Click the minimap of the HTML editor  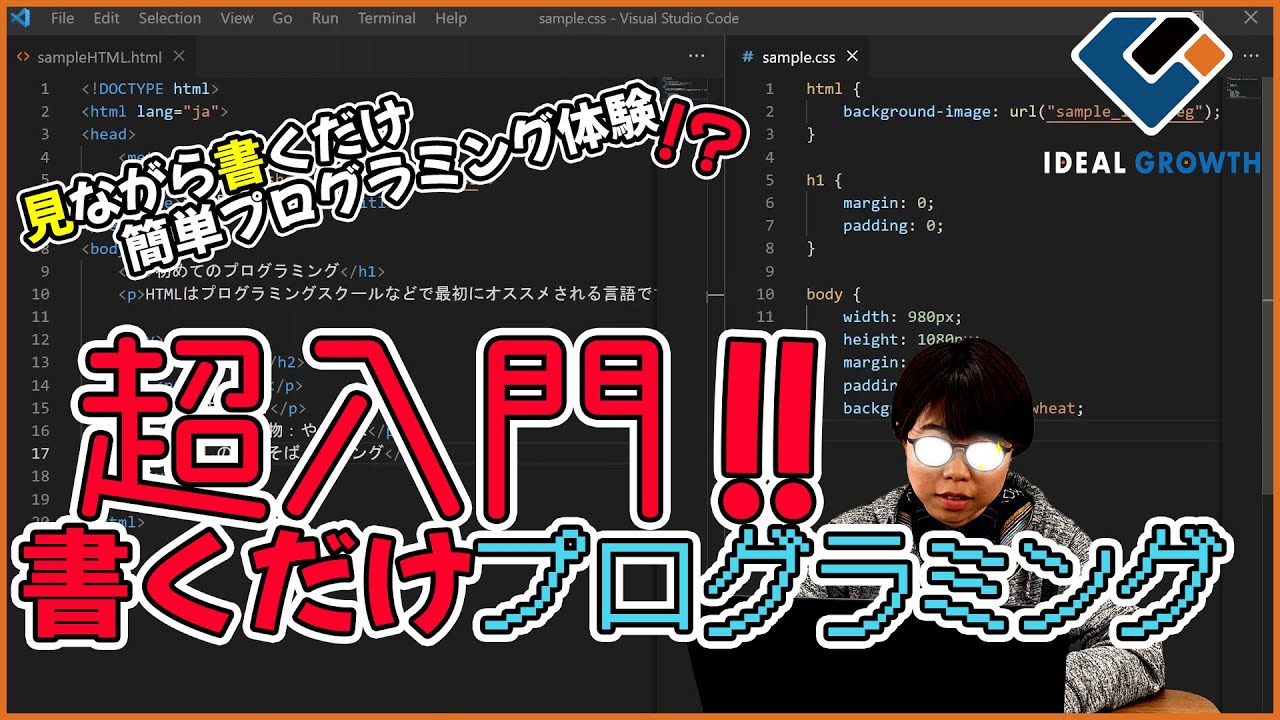tap(683, 88)
